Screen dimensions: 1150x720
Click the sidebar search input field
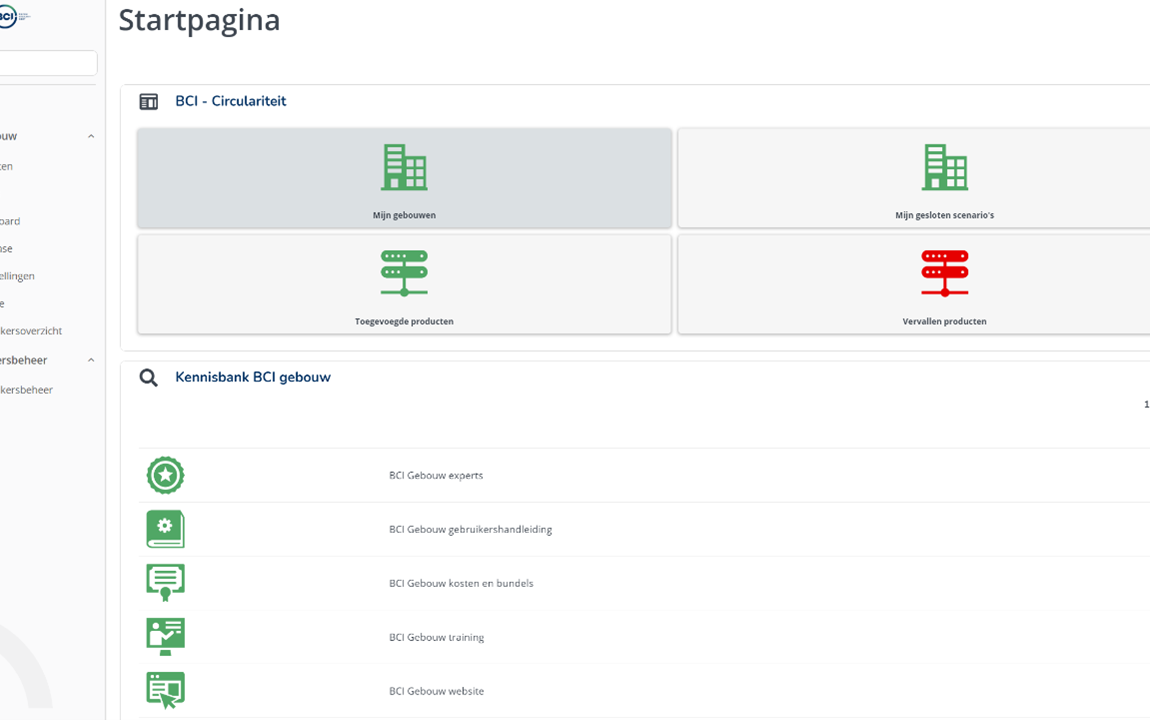[48, 63]
